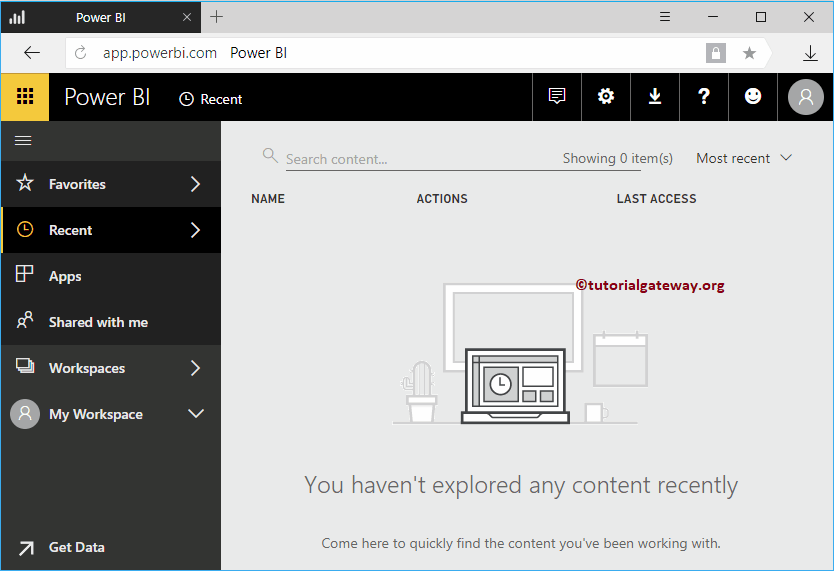Click the Get Data arrow icon
This screenshot has height=571, width=834.
(x=26, y=548)
